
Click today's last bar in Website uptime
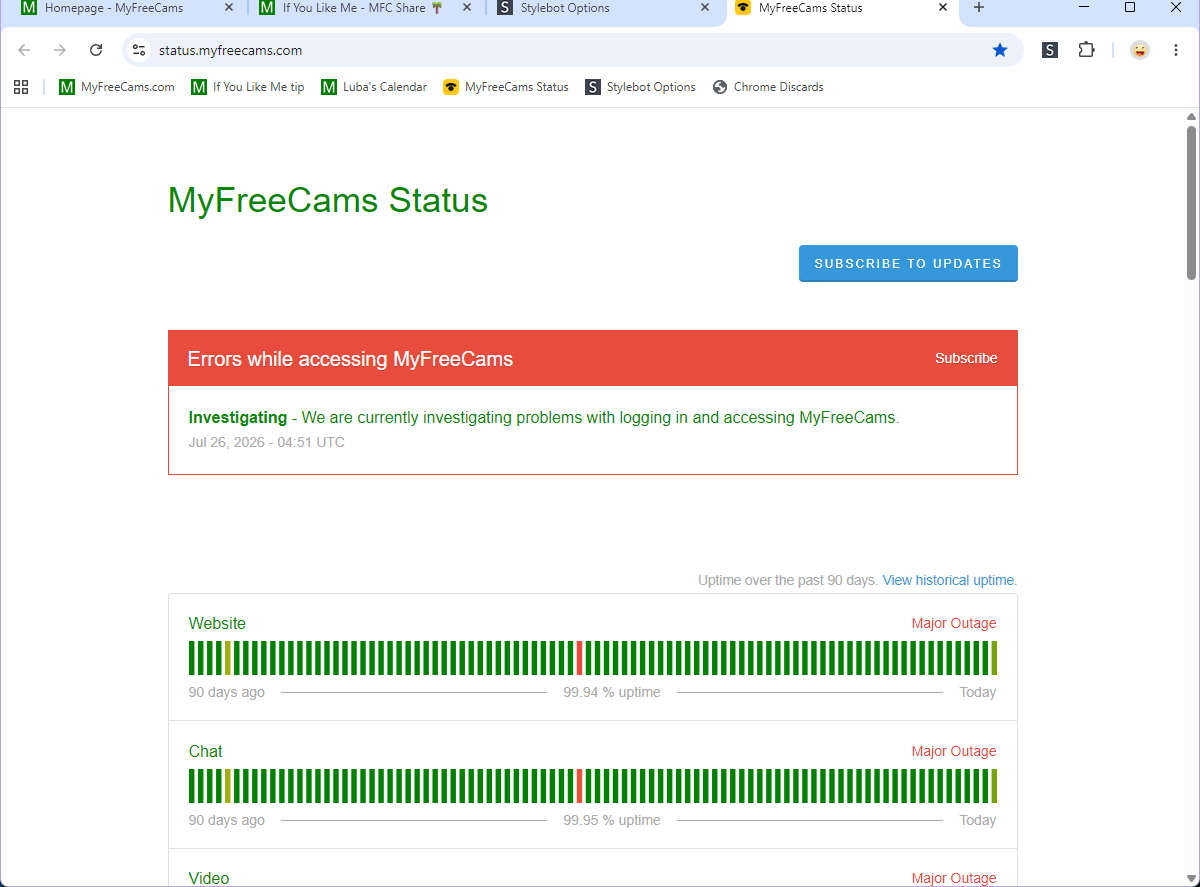point(994,658)
